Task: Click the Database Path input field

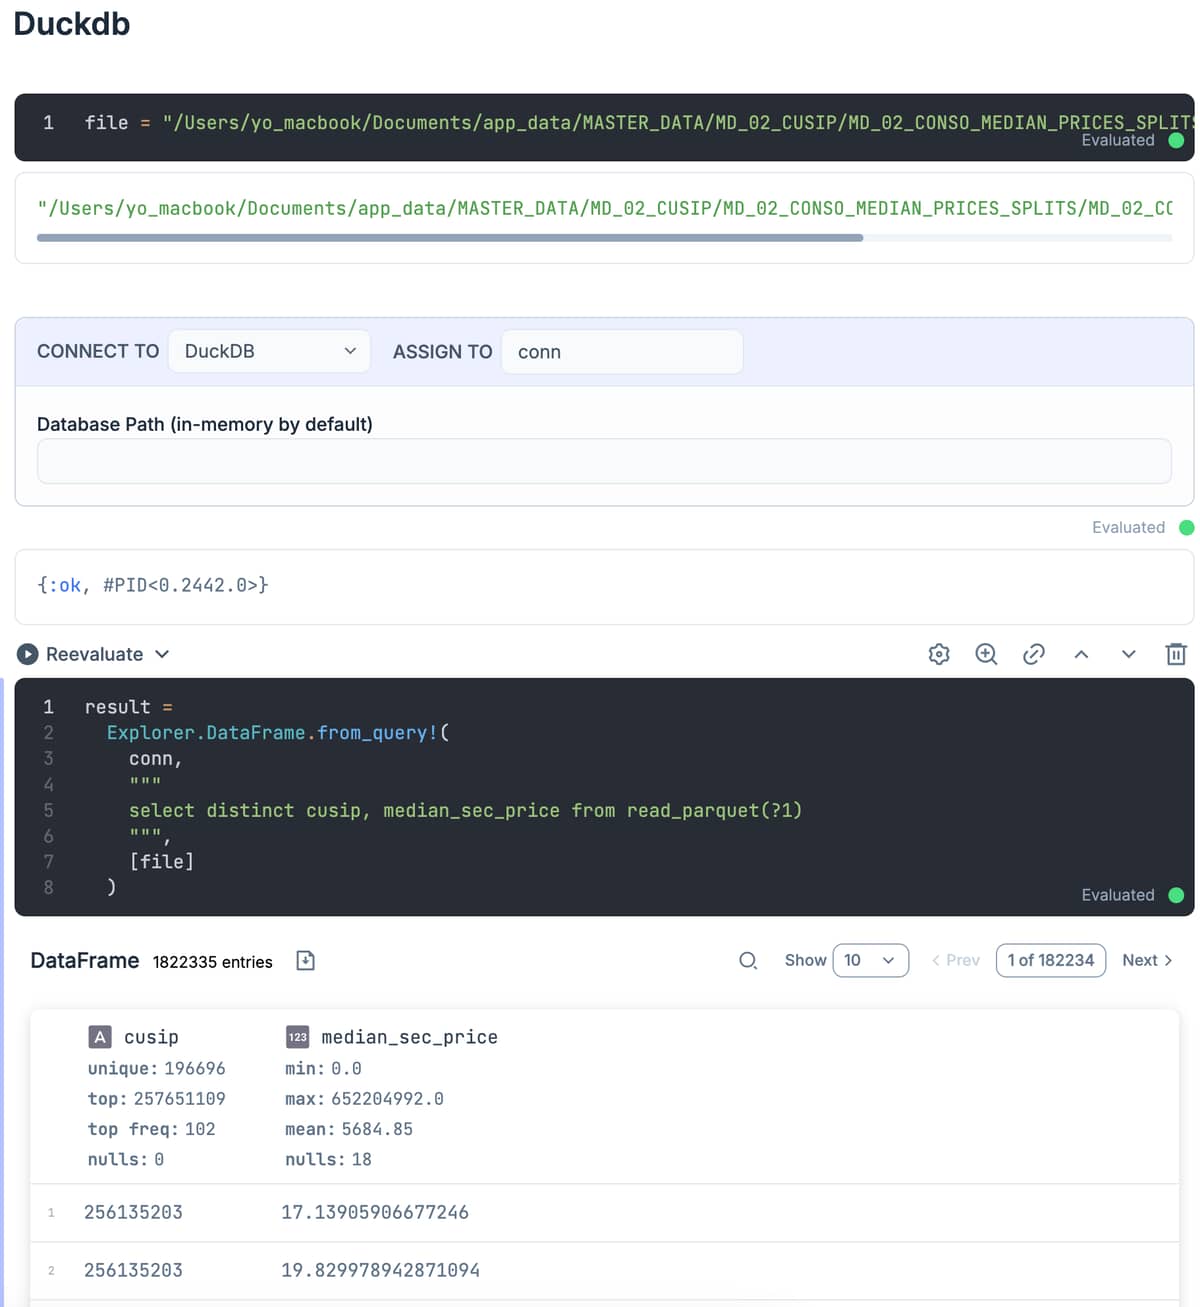Action: pos(604,461)
